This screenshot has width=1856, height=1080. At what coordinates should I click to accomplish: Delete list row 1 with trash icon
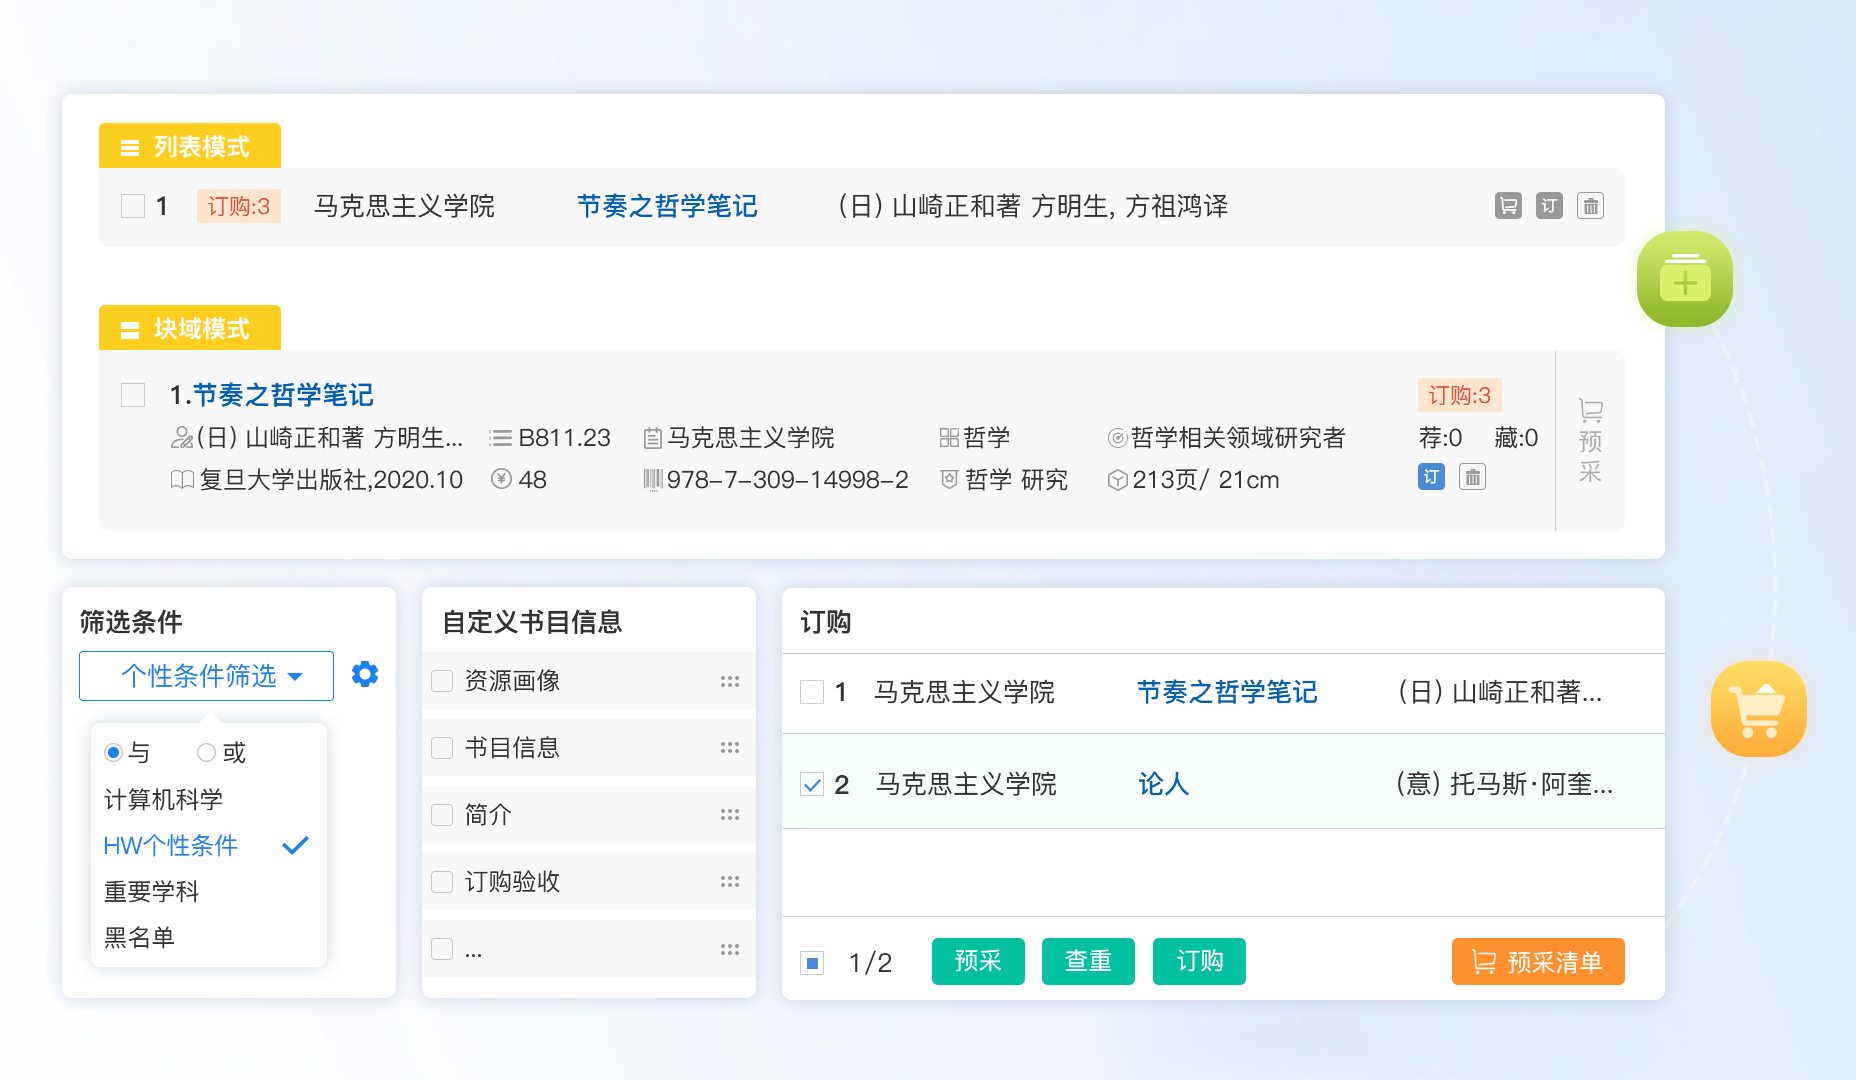(1590, 206)
